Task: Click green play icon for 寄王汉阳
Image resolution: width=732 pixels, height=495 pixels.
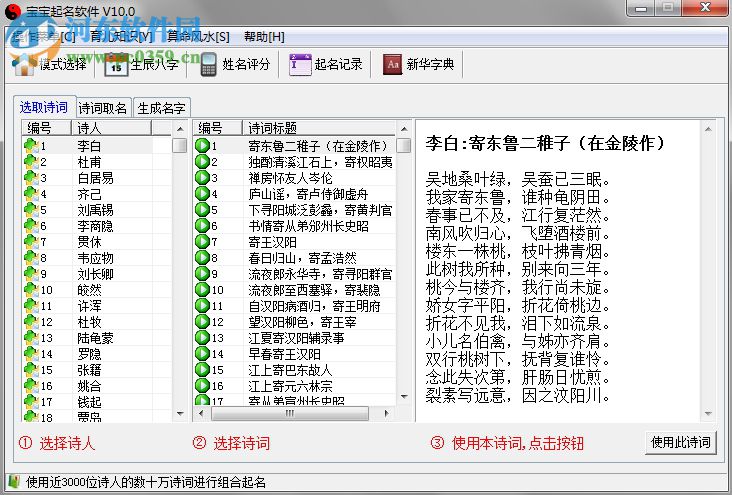Action: (x=203, y=241)
